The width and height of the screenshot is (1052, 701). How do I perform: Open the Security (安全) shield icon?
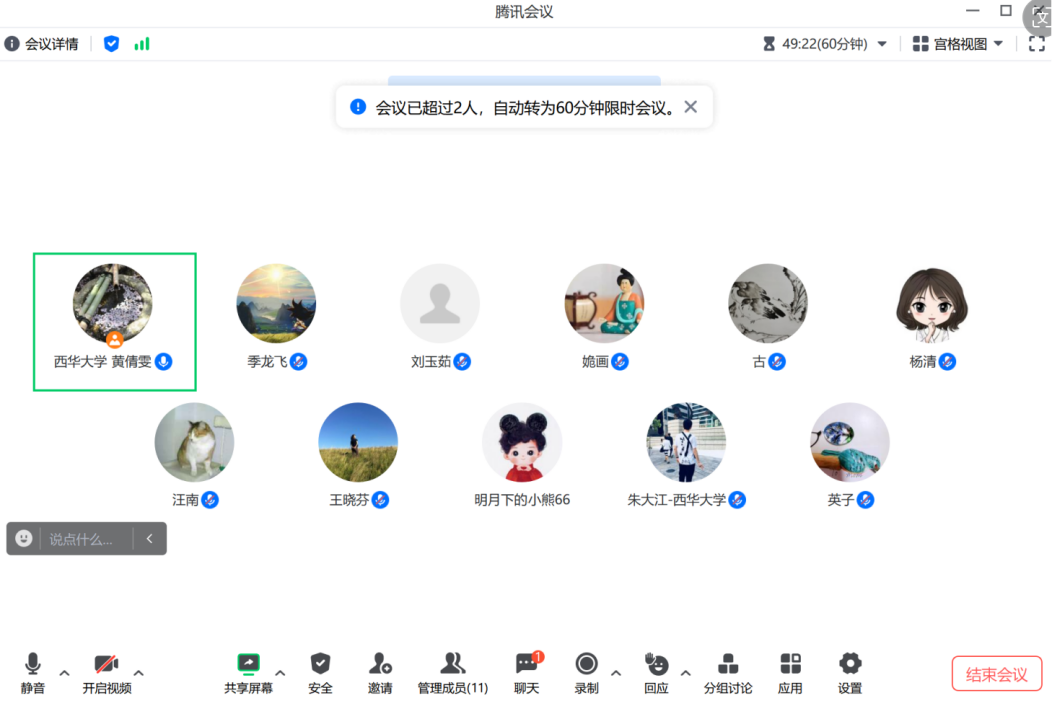click(320, 664)
